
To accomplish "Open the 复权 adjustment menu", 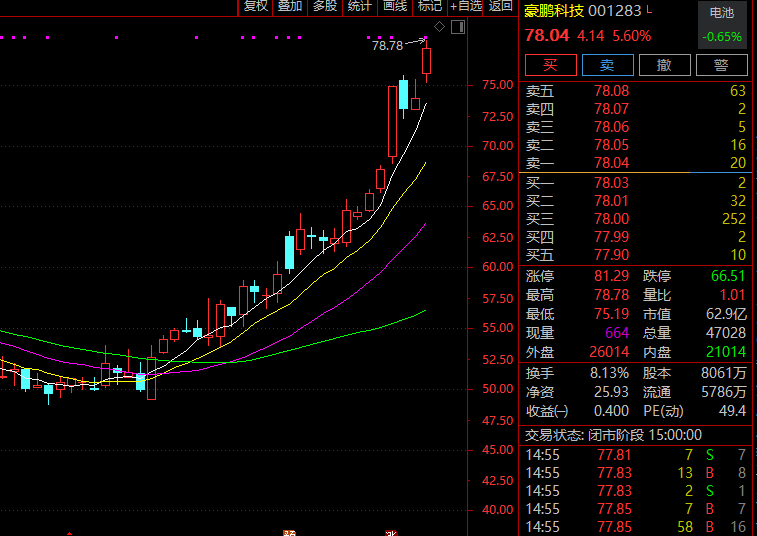I will point(255,6).
